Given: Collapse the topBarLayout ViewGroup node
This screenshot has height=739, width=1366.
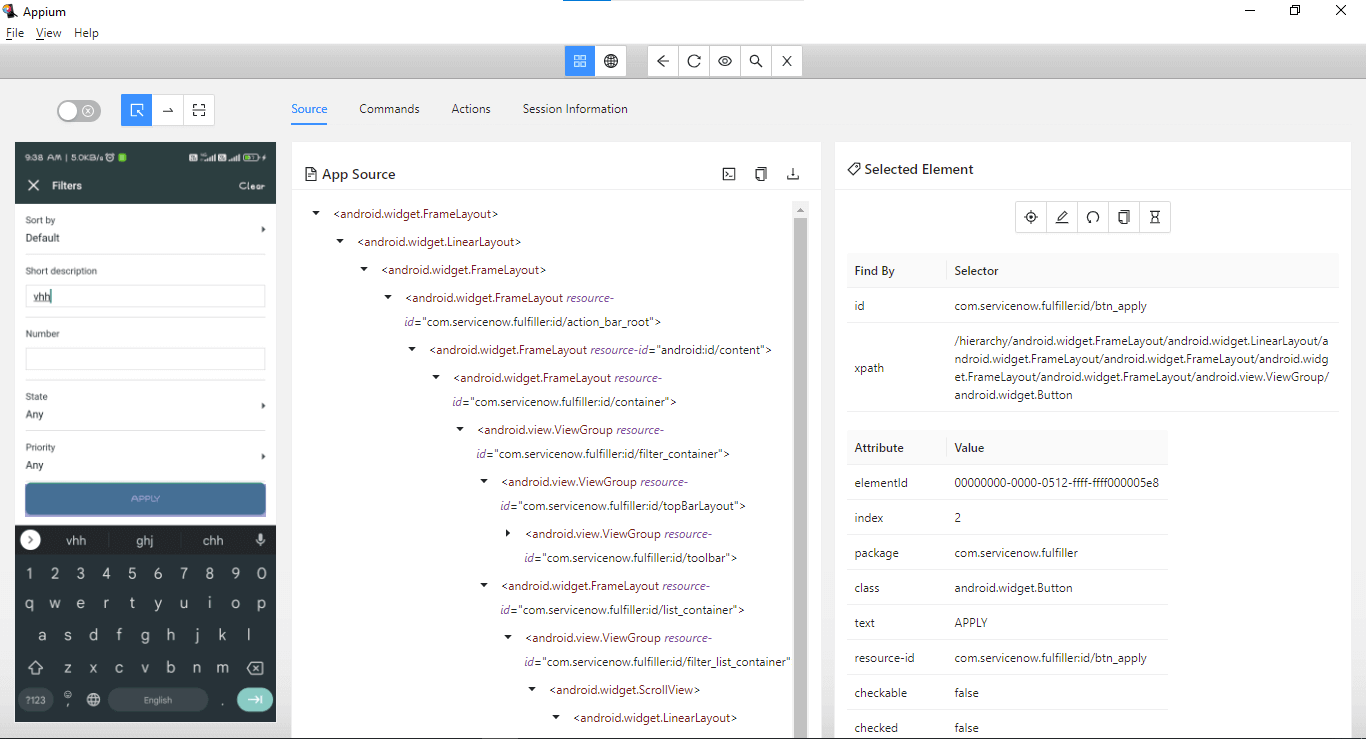Looking at the screenshot, I should click(x=484, y=482).
